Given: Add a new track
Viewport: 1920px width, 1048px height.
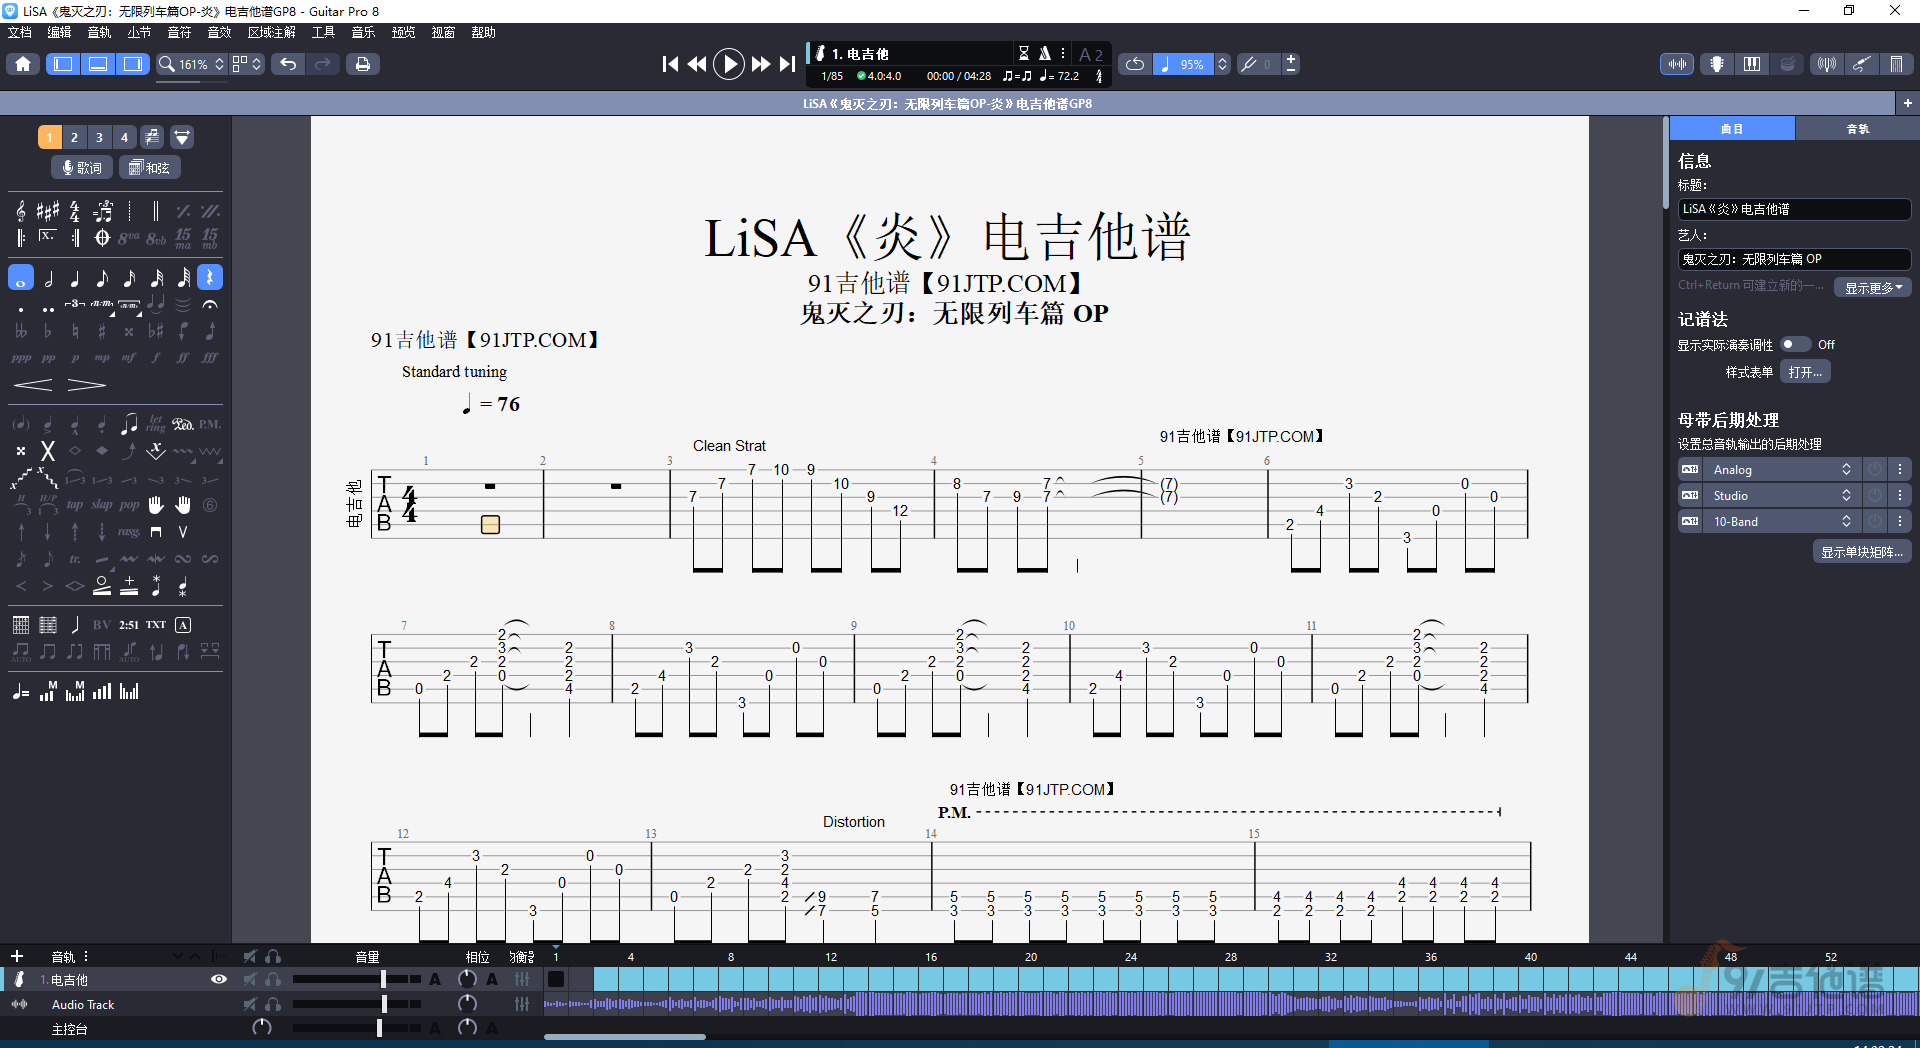Looking at the screenshot, I should [16, 956].
